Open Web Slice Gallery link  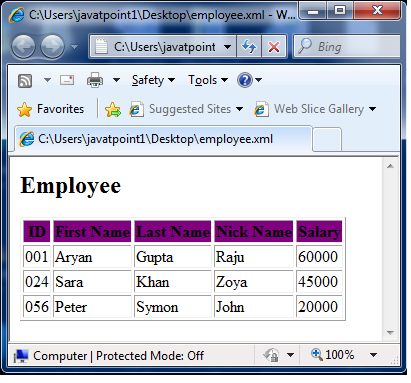(x=315, y=109)
